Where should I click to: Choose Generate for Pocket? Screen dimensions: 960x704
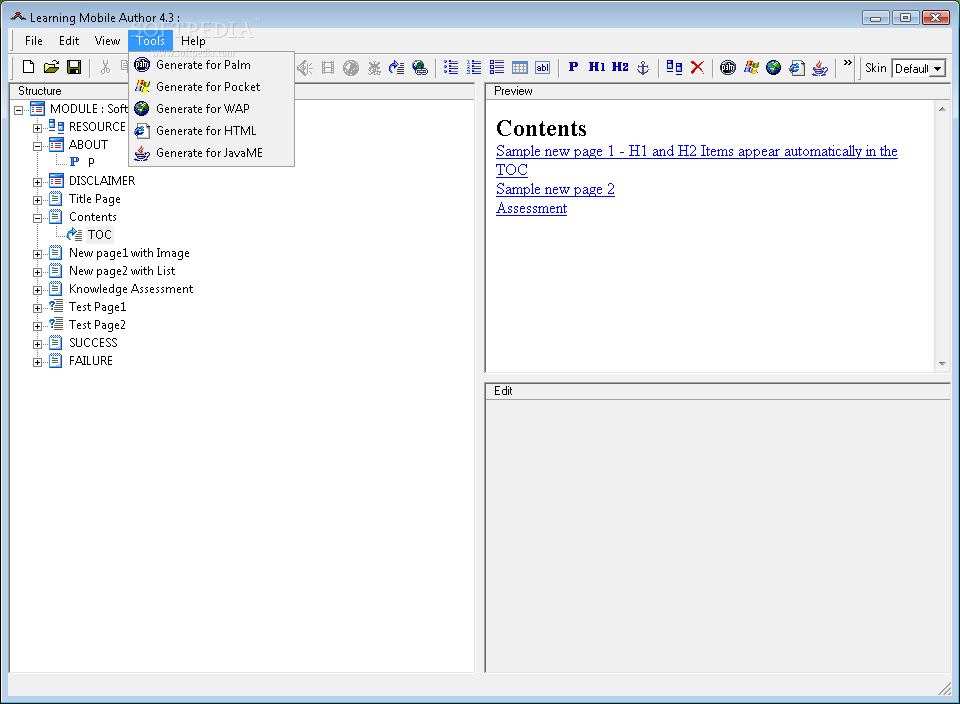click(211, 87)
